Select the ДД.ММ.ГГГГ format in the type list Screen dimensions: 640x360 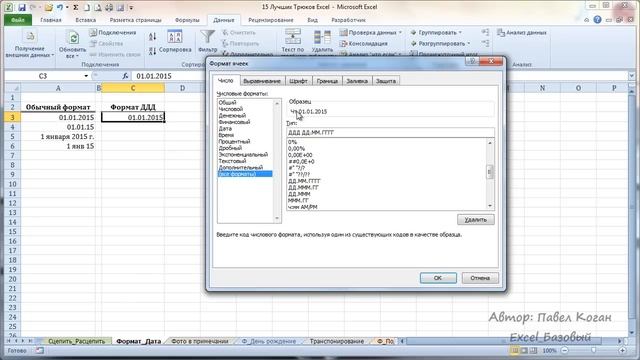click(304, 181)
